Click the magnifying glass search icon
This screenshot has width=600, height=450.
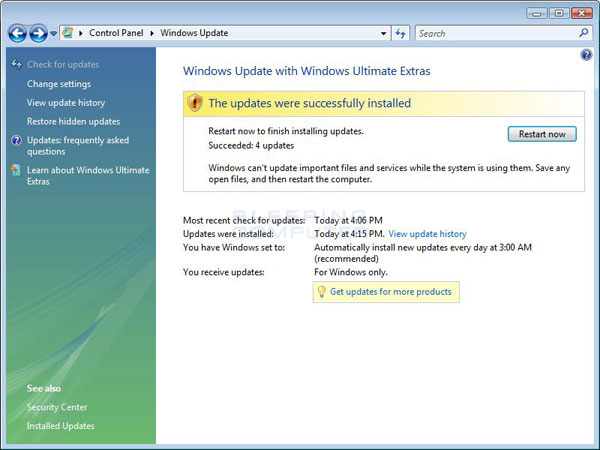point(584,33)
